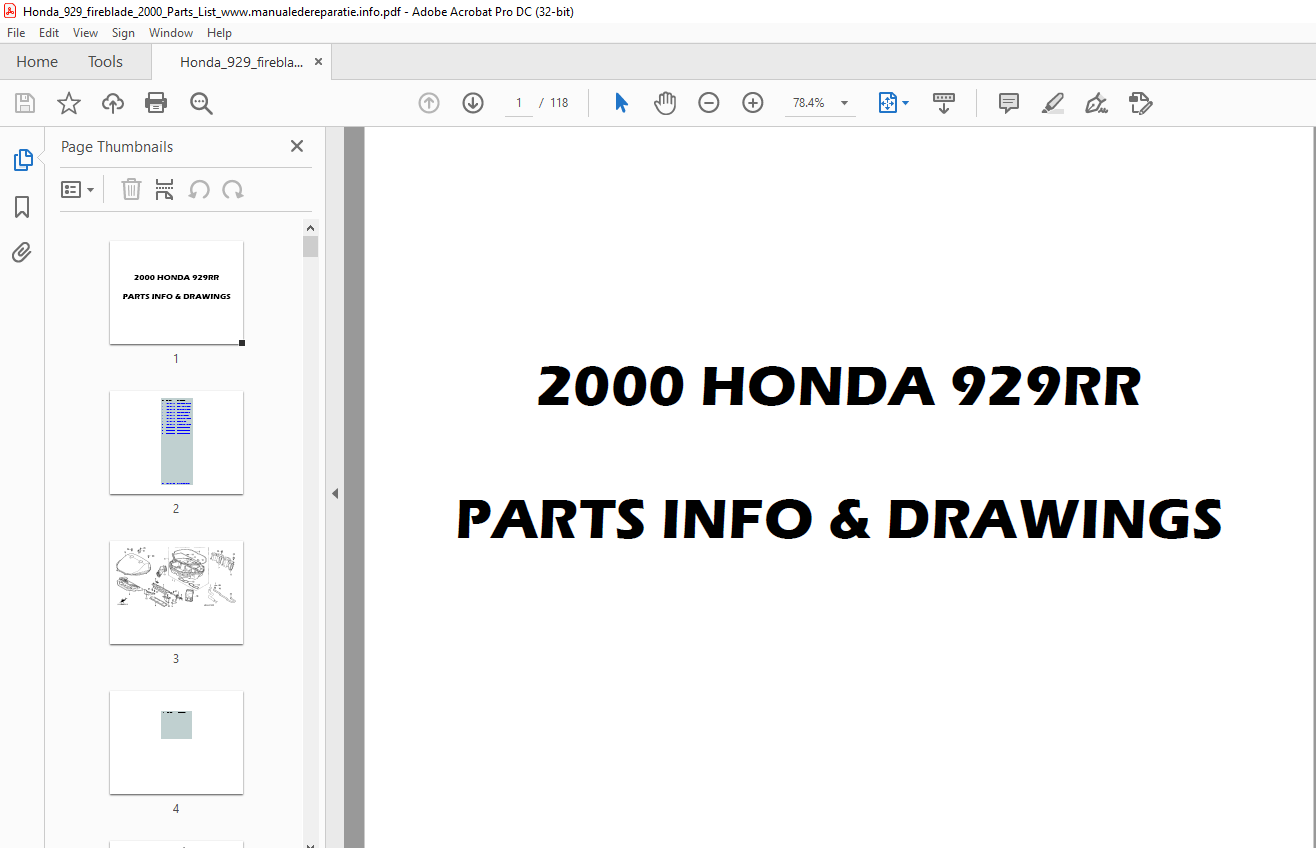Open the Sign document pen tool
Screen dimensions: 1316x848
click(x=1096, y=103)
